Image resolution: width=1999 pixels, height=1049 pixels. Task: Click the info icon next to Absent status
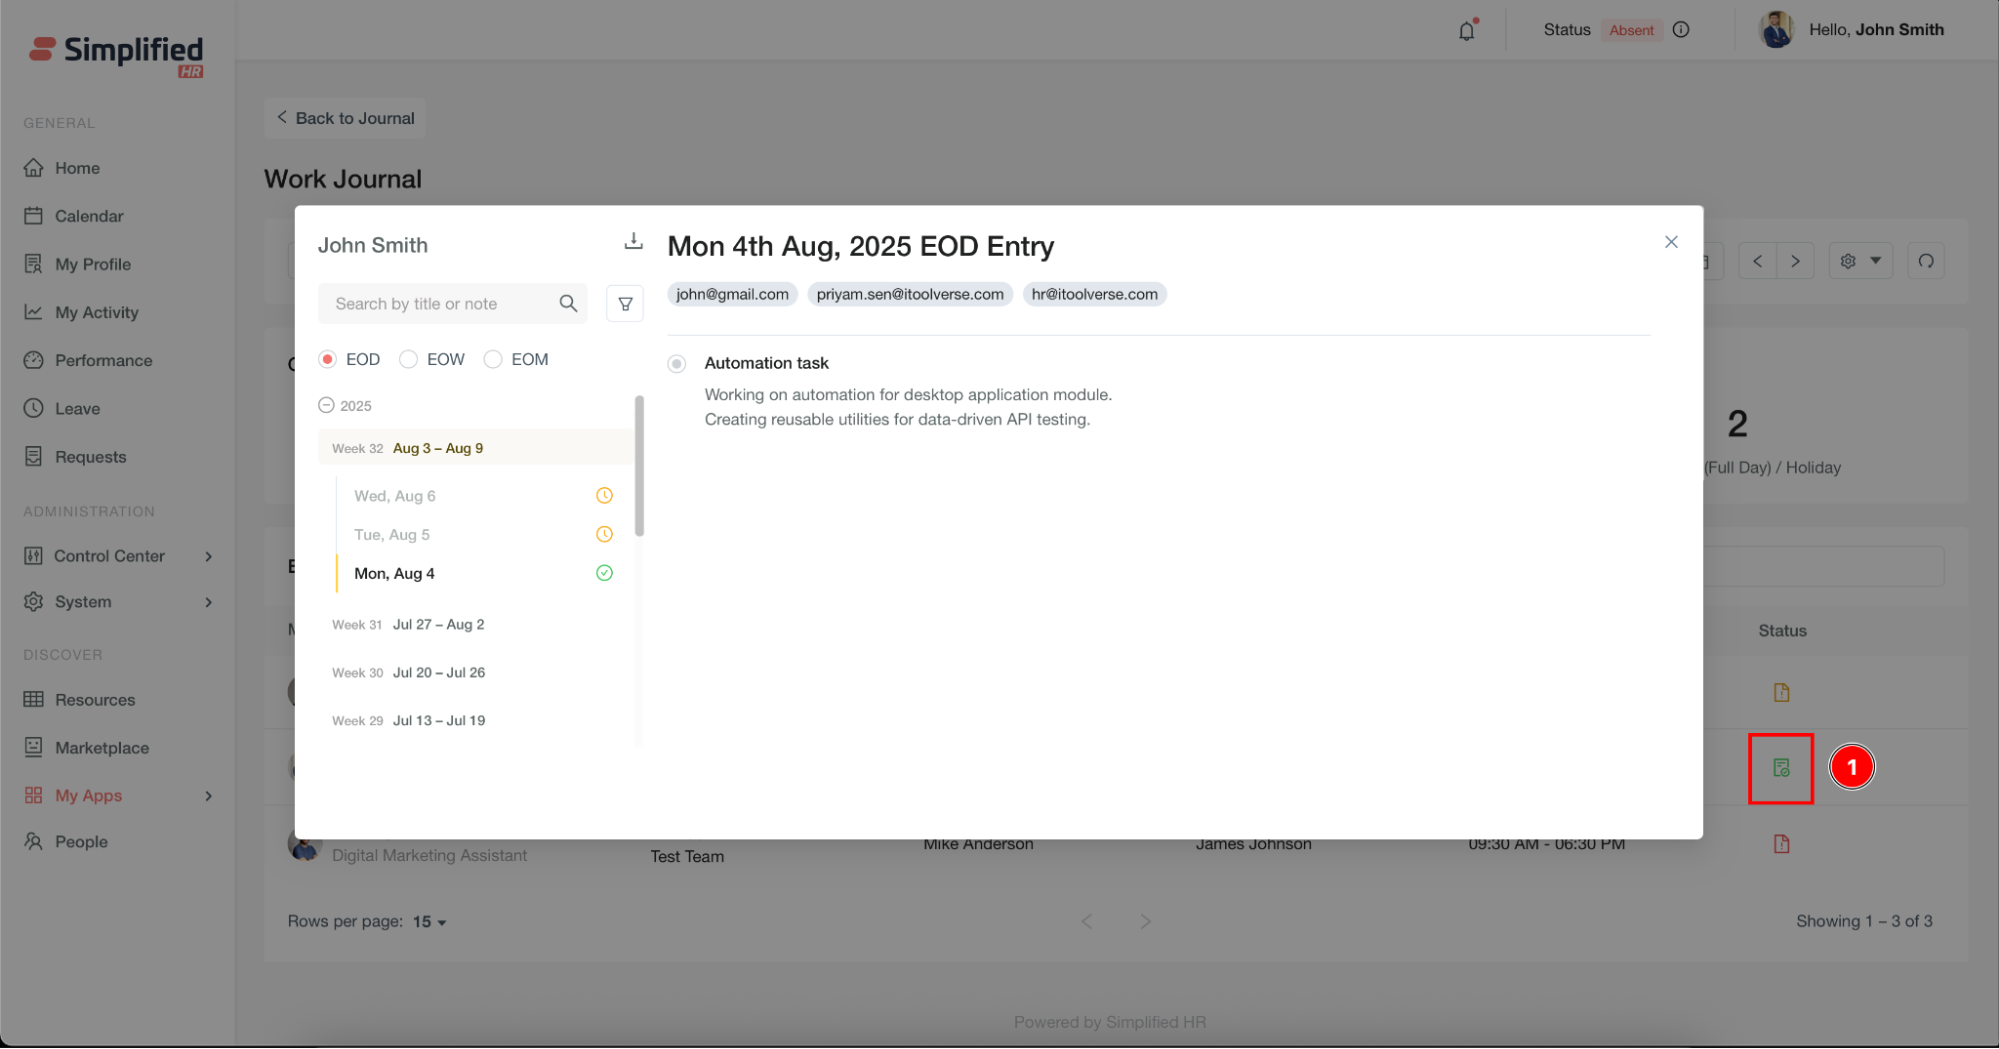1681,30
